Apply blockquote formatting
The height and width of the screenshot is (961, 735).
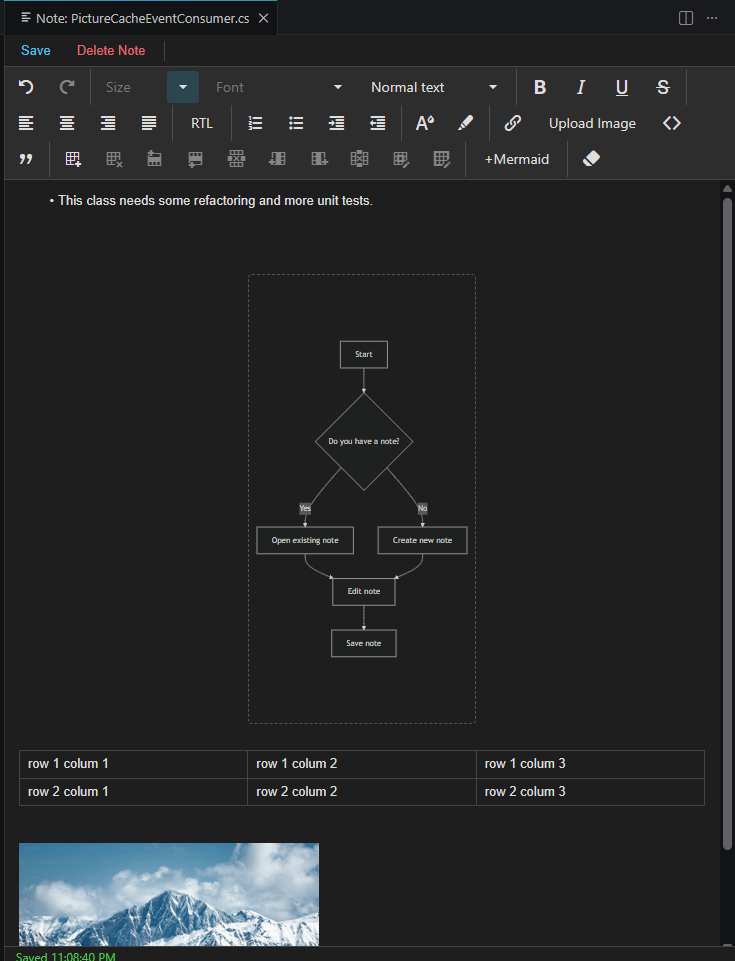click(26, 159)
